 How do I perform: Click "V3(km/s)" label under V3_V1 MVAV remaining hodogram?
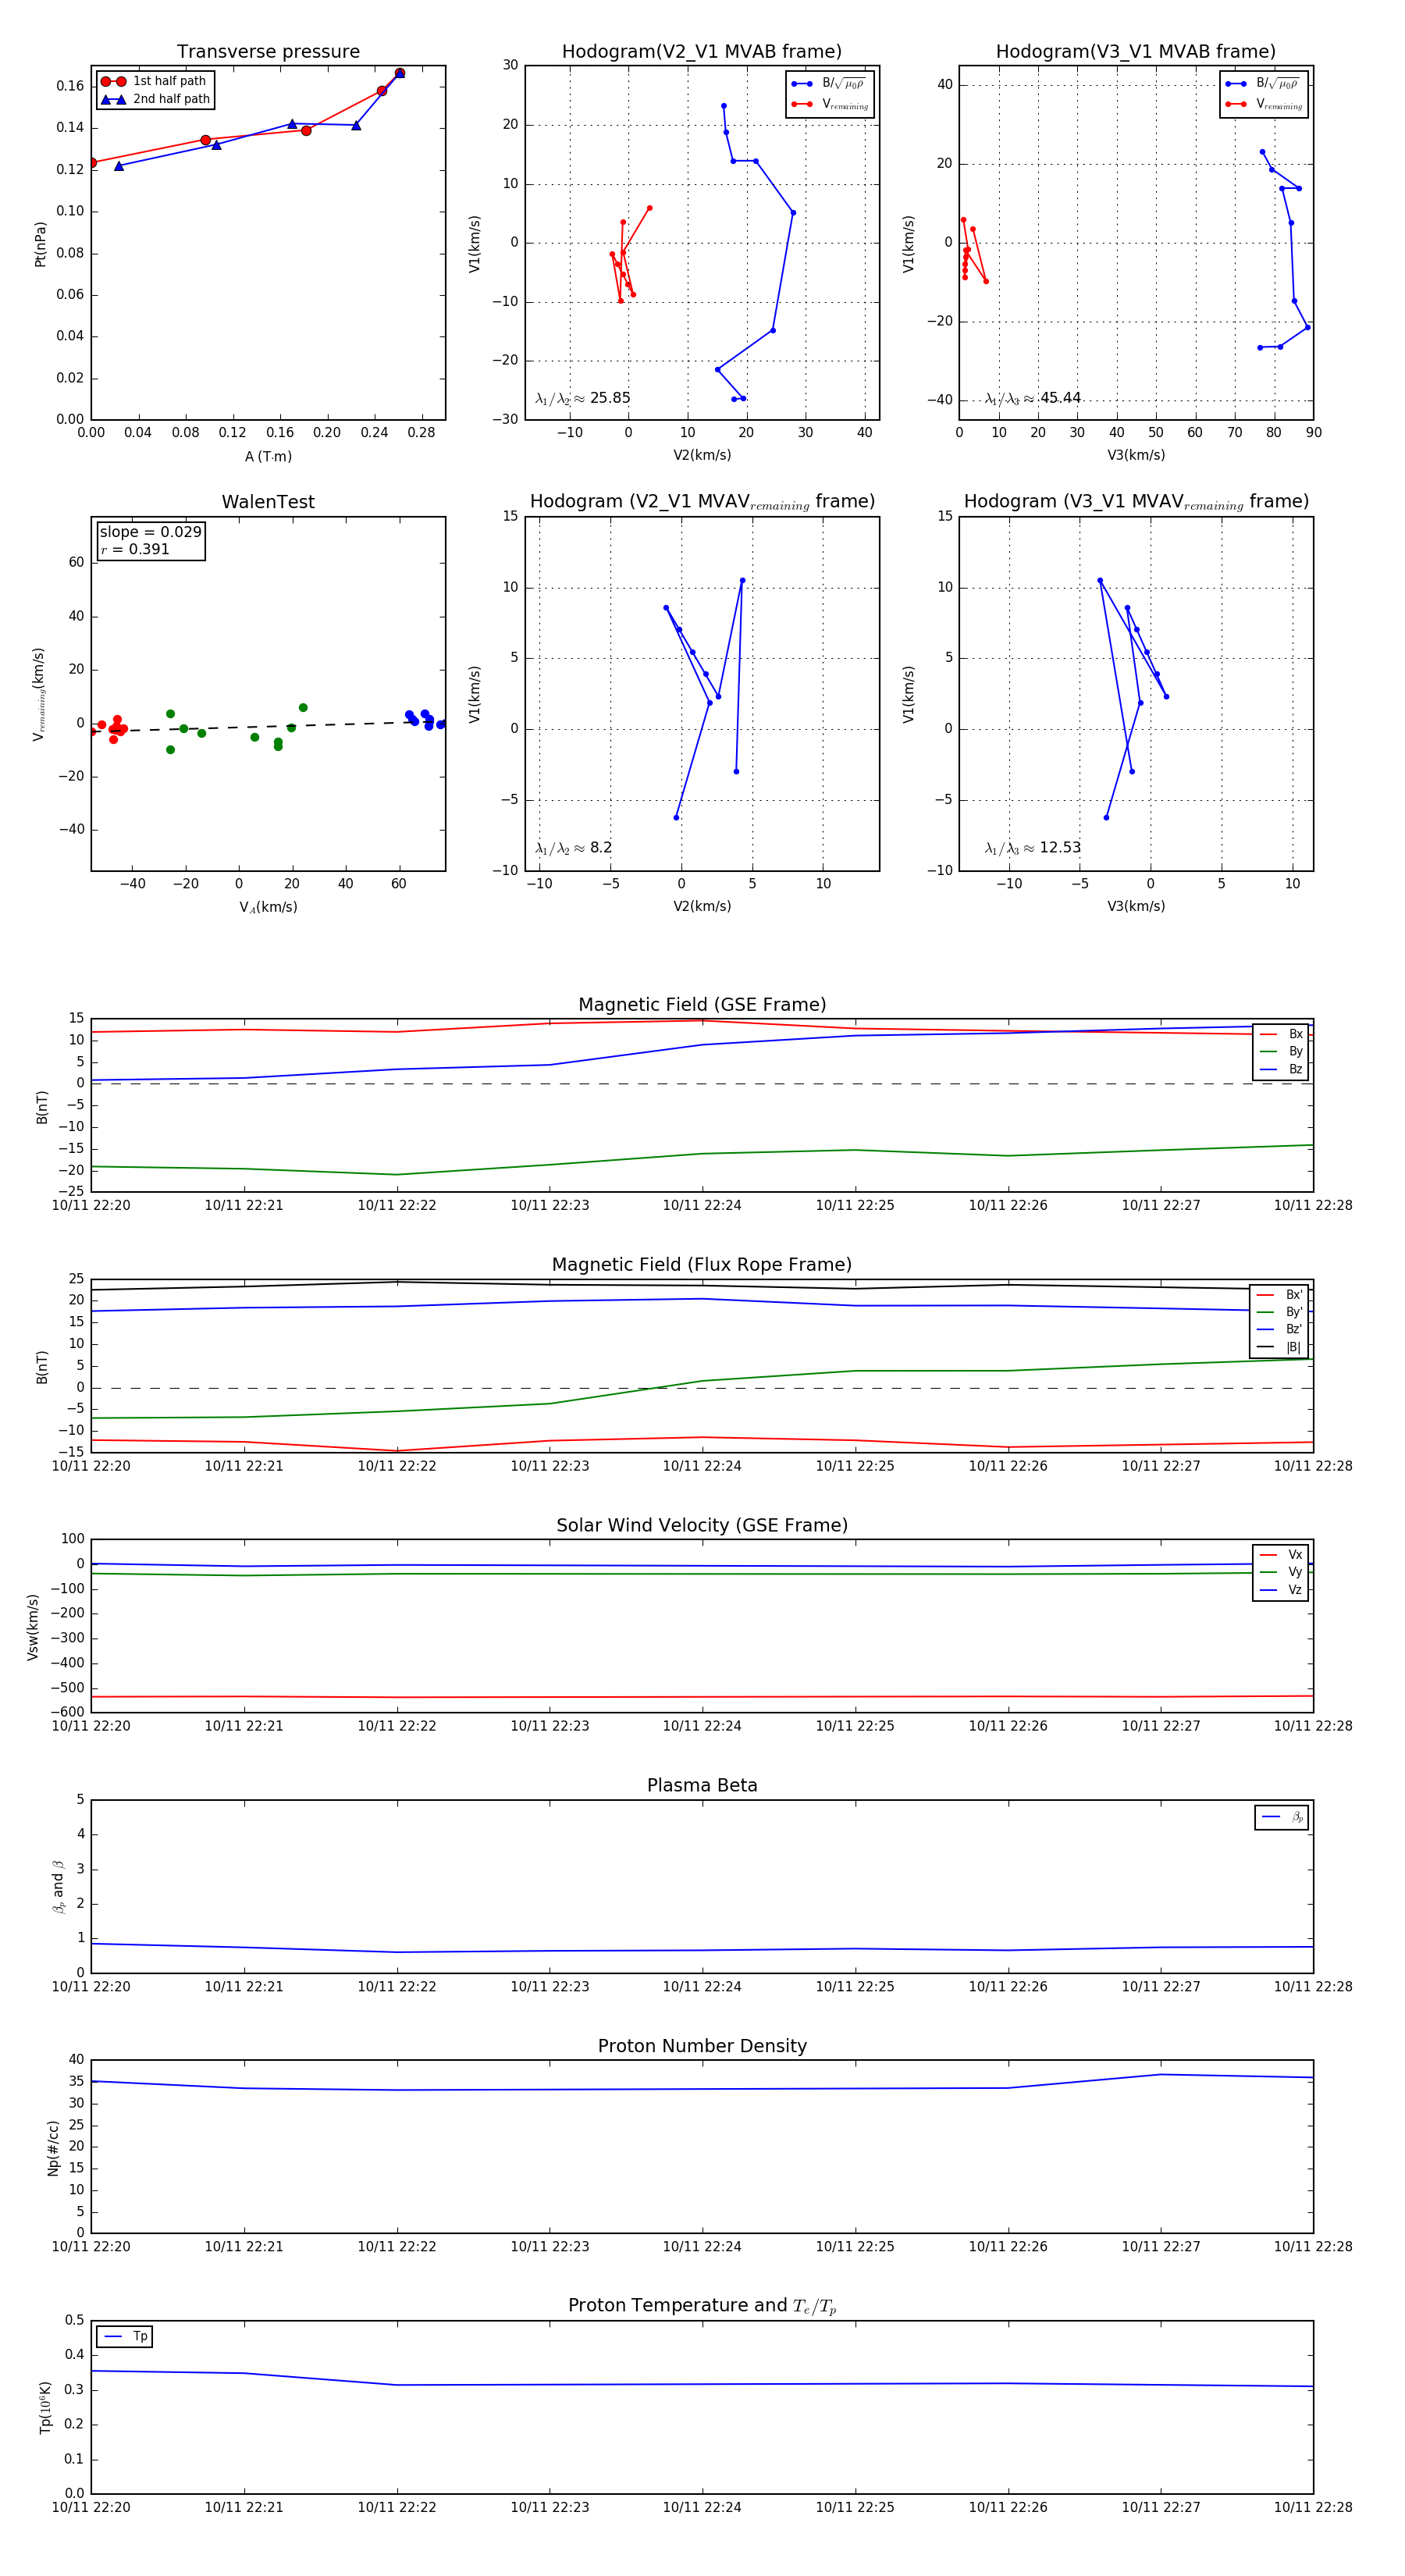pyautogui.click(x=1136, y=907)
